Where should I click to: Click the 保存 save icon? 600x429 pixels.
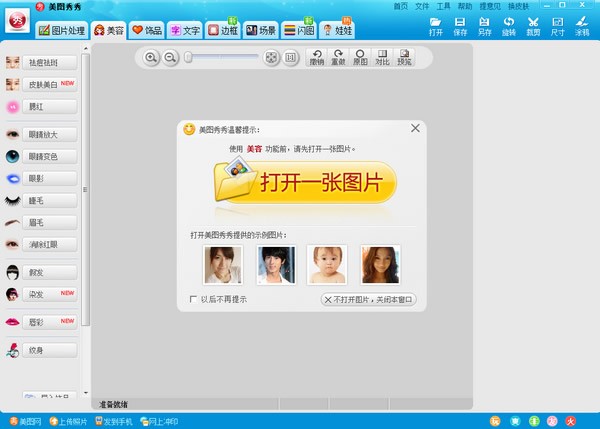click(x=460, y=25)
